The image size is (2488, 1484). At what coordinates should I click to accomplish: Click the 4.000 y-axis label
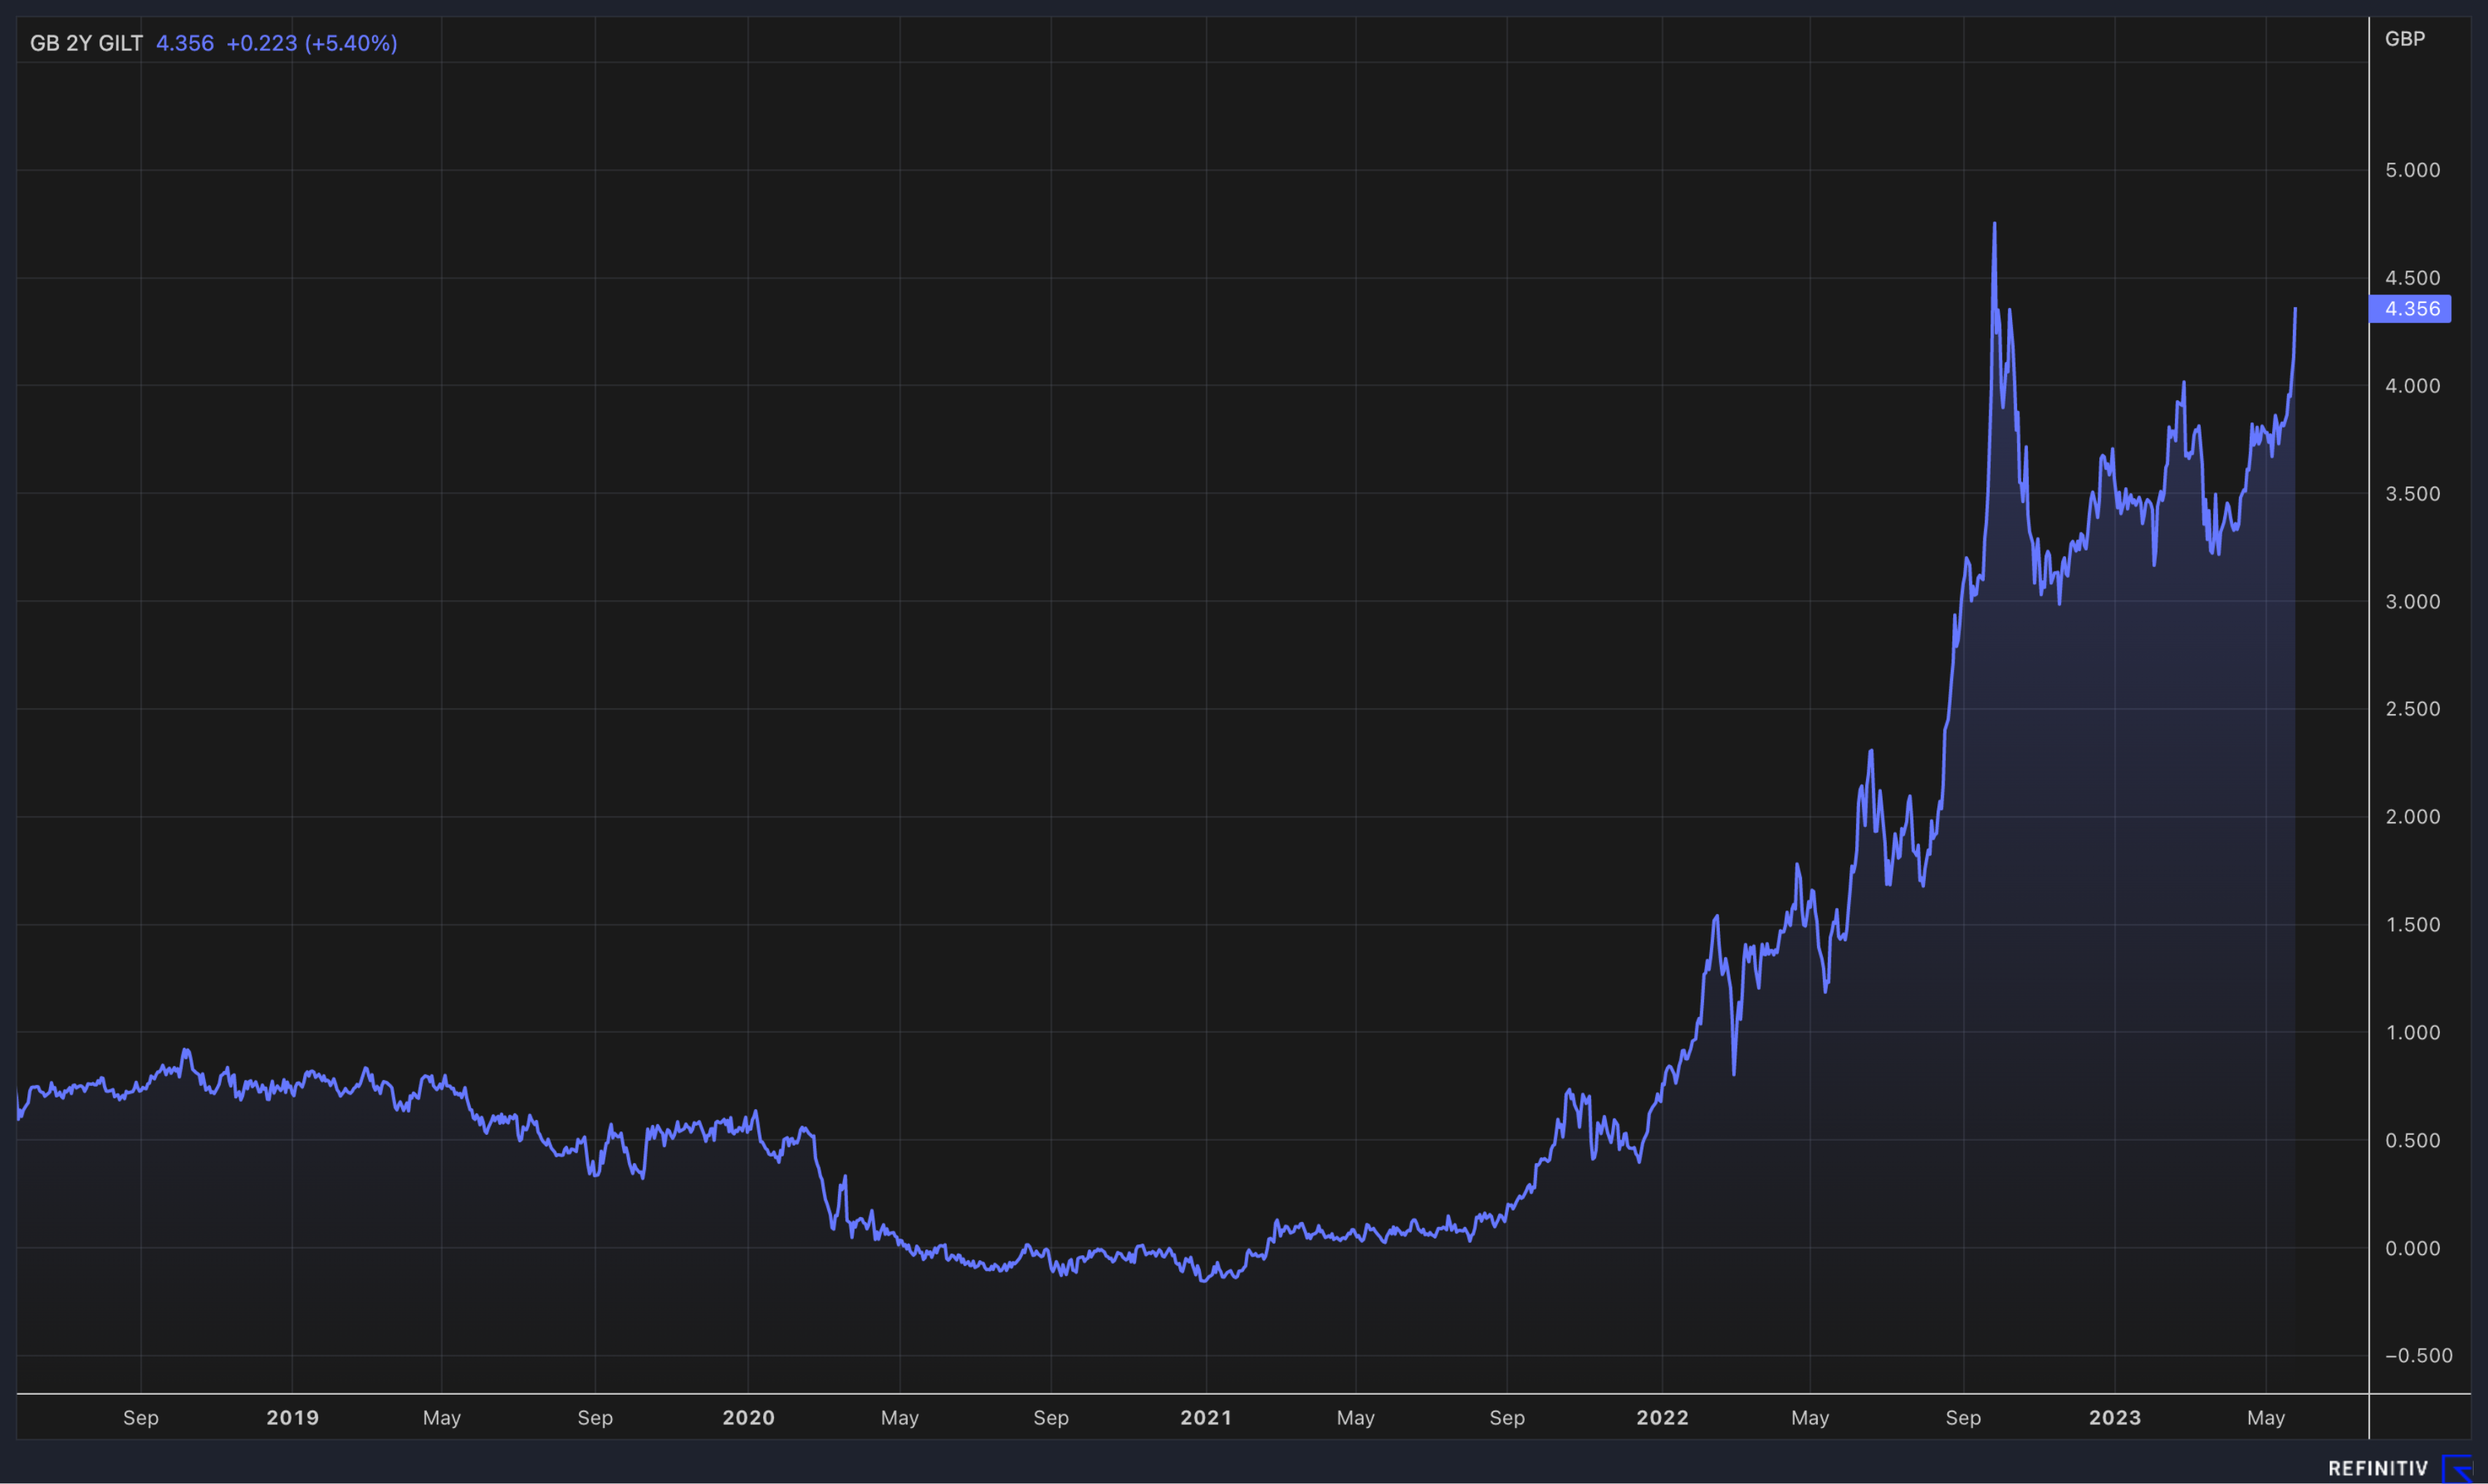click(x=2412, y=386)
